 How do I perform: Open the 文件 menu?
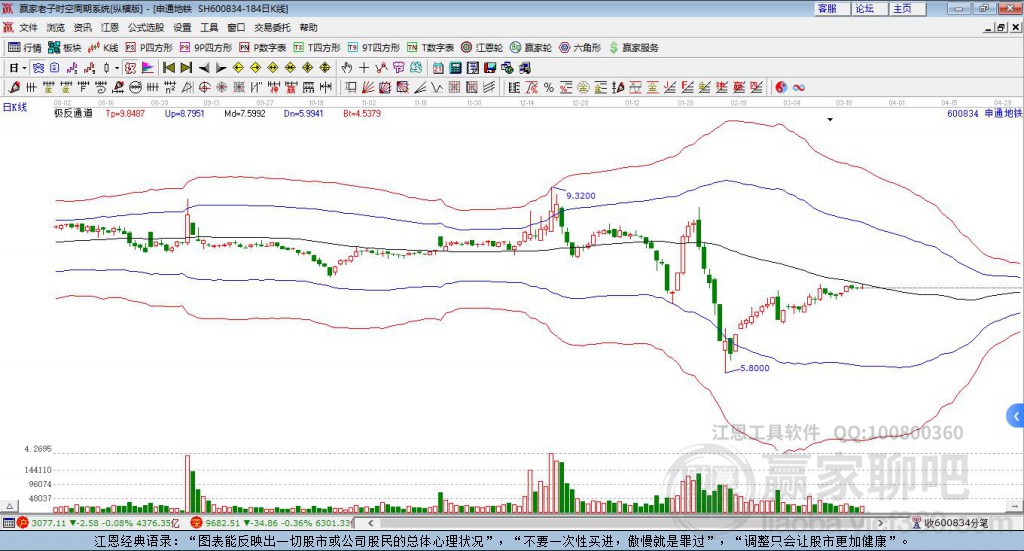click(28, 27)
